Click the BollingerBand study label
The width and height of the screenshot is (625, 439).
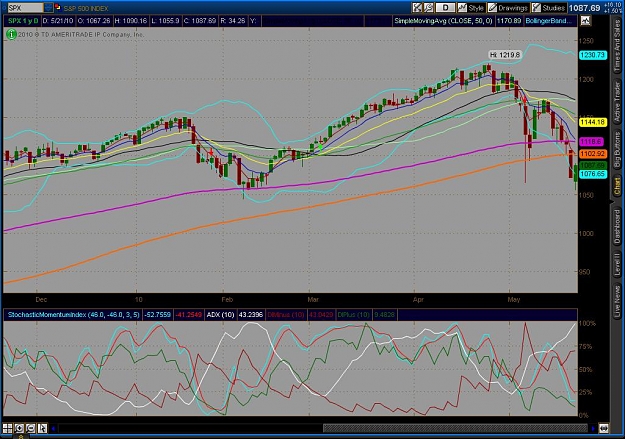point(548,21)
